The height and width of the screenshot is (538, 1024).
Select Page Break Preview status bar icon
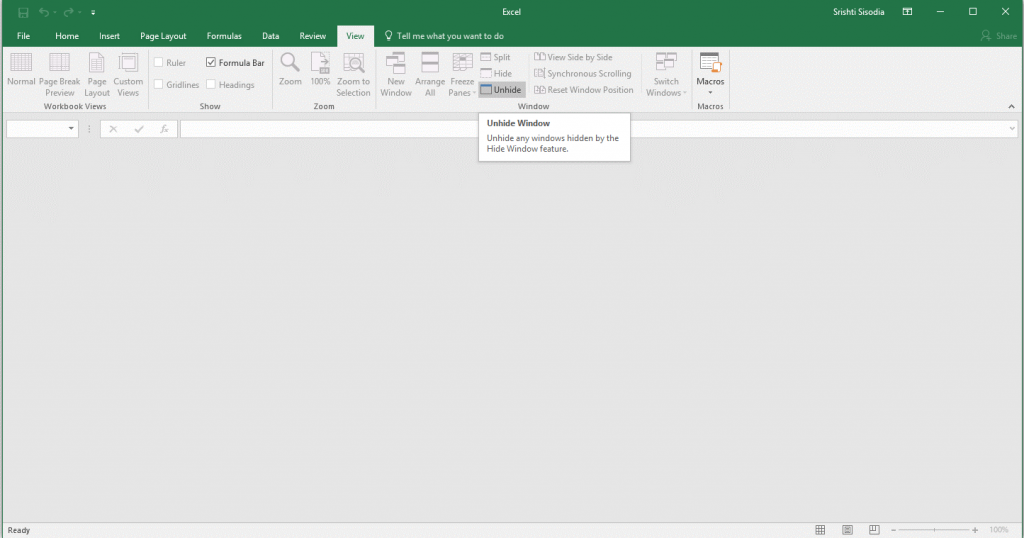874,530
